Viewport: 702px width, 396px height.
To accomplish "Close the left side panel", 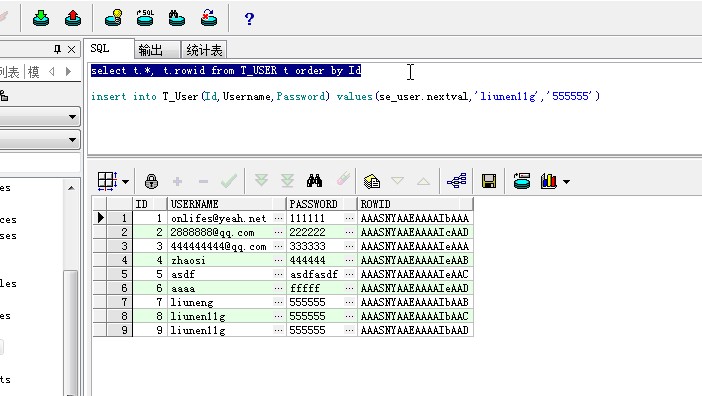I will tap(72, 49).
